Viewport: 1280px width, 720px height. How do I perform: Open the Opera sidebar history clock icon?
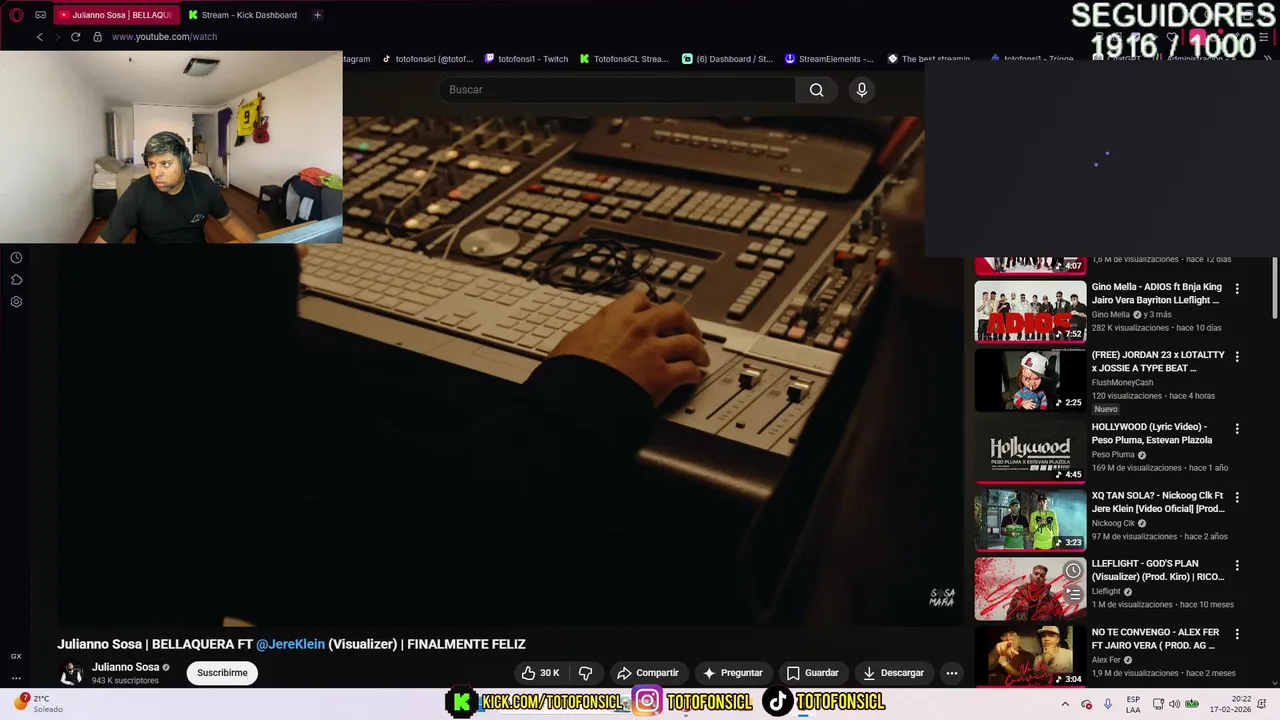[x=16, y=258]
